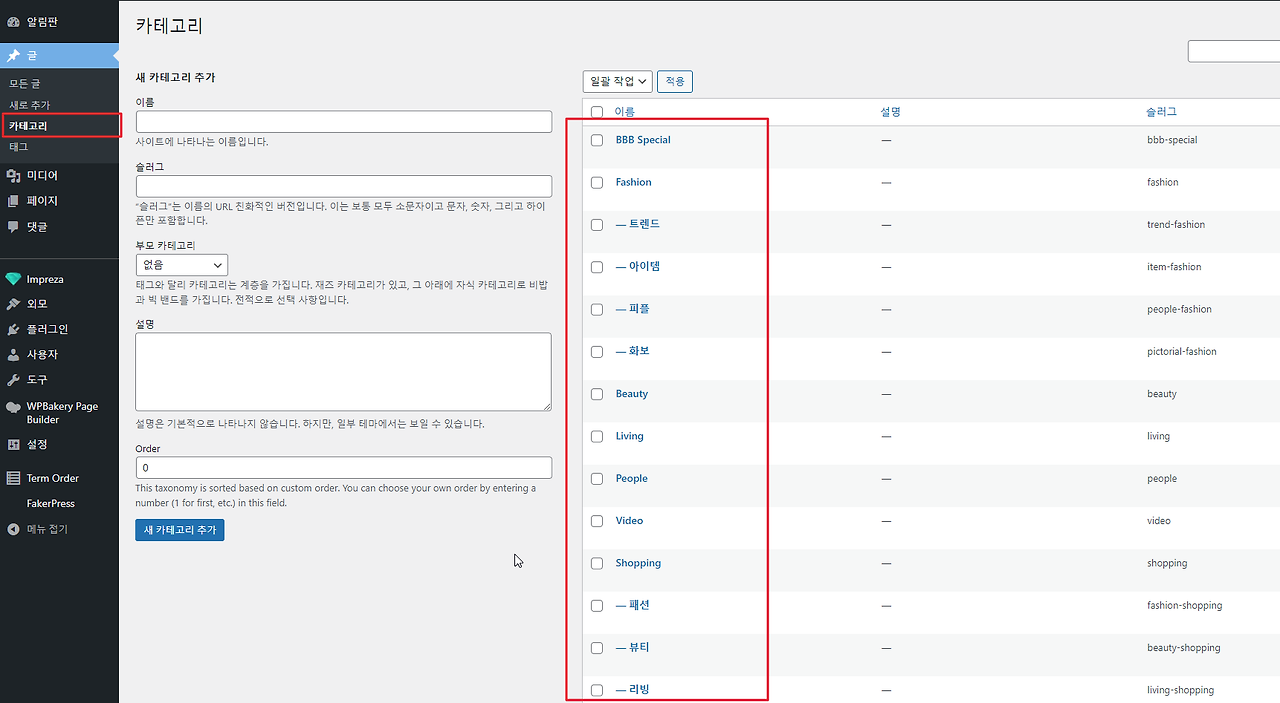Open 카테고리 submenu item

click(x=28, y=126)
